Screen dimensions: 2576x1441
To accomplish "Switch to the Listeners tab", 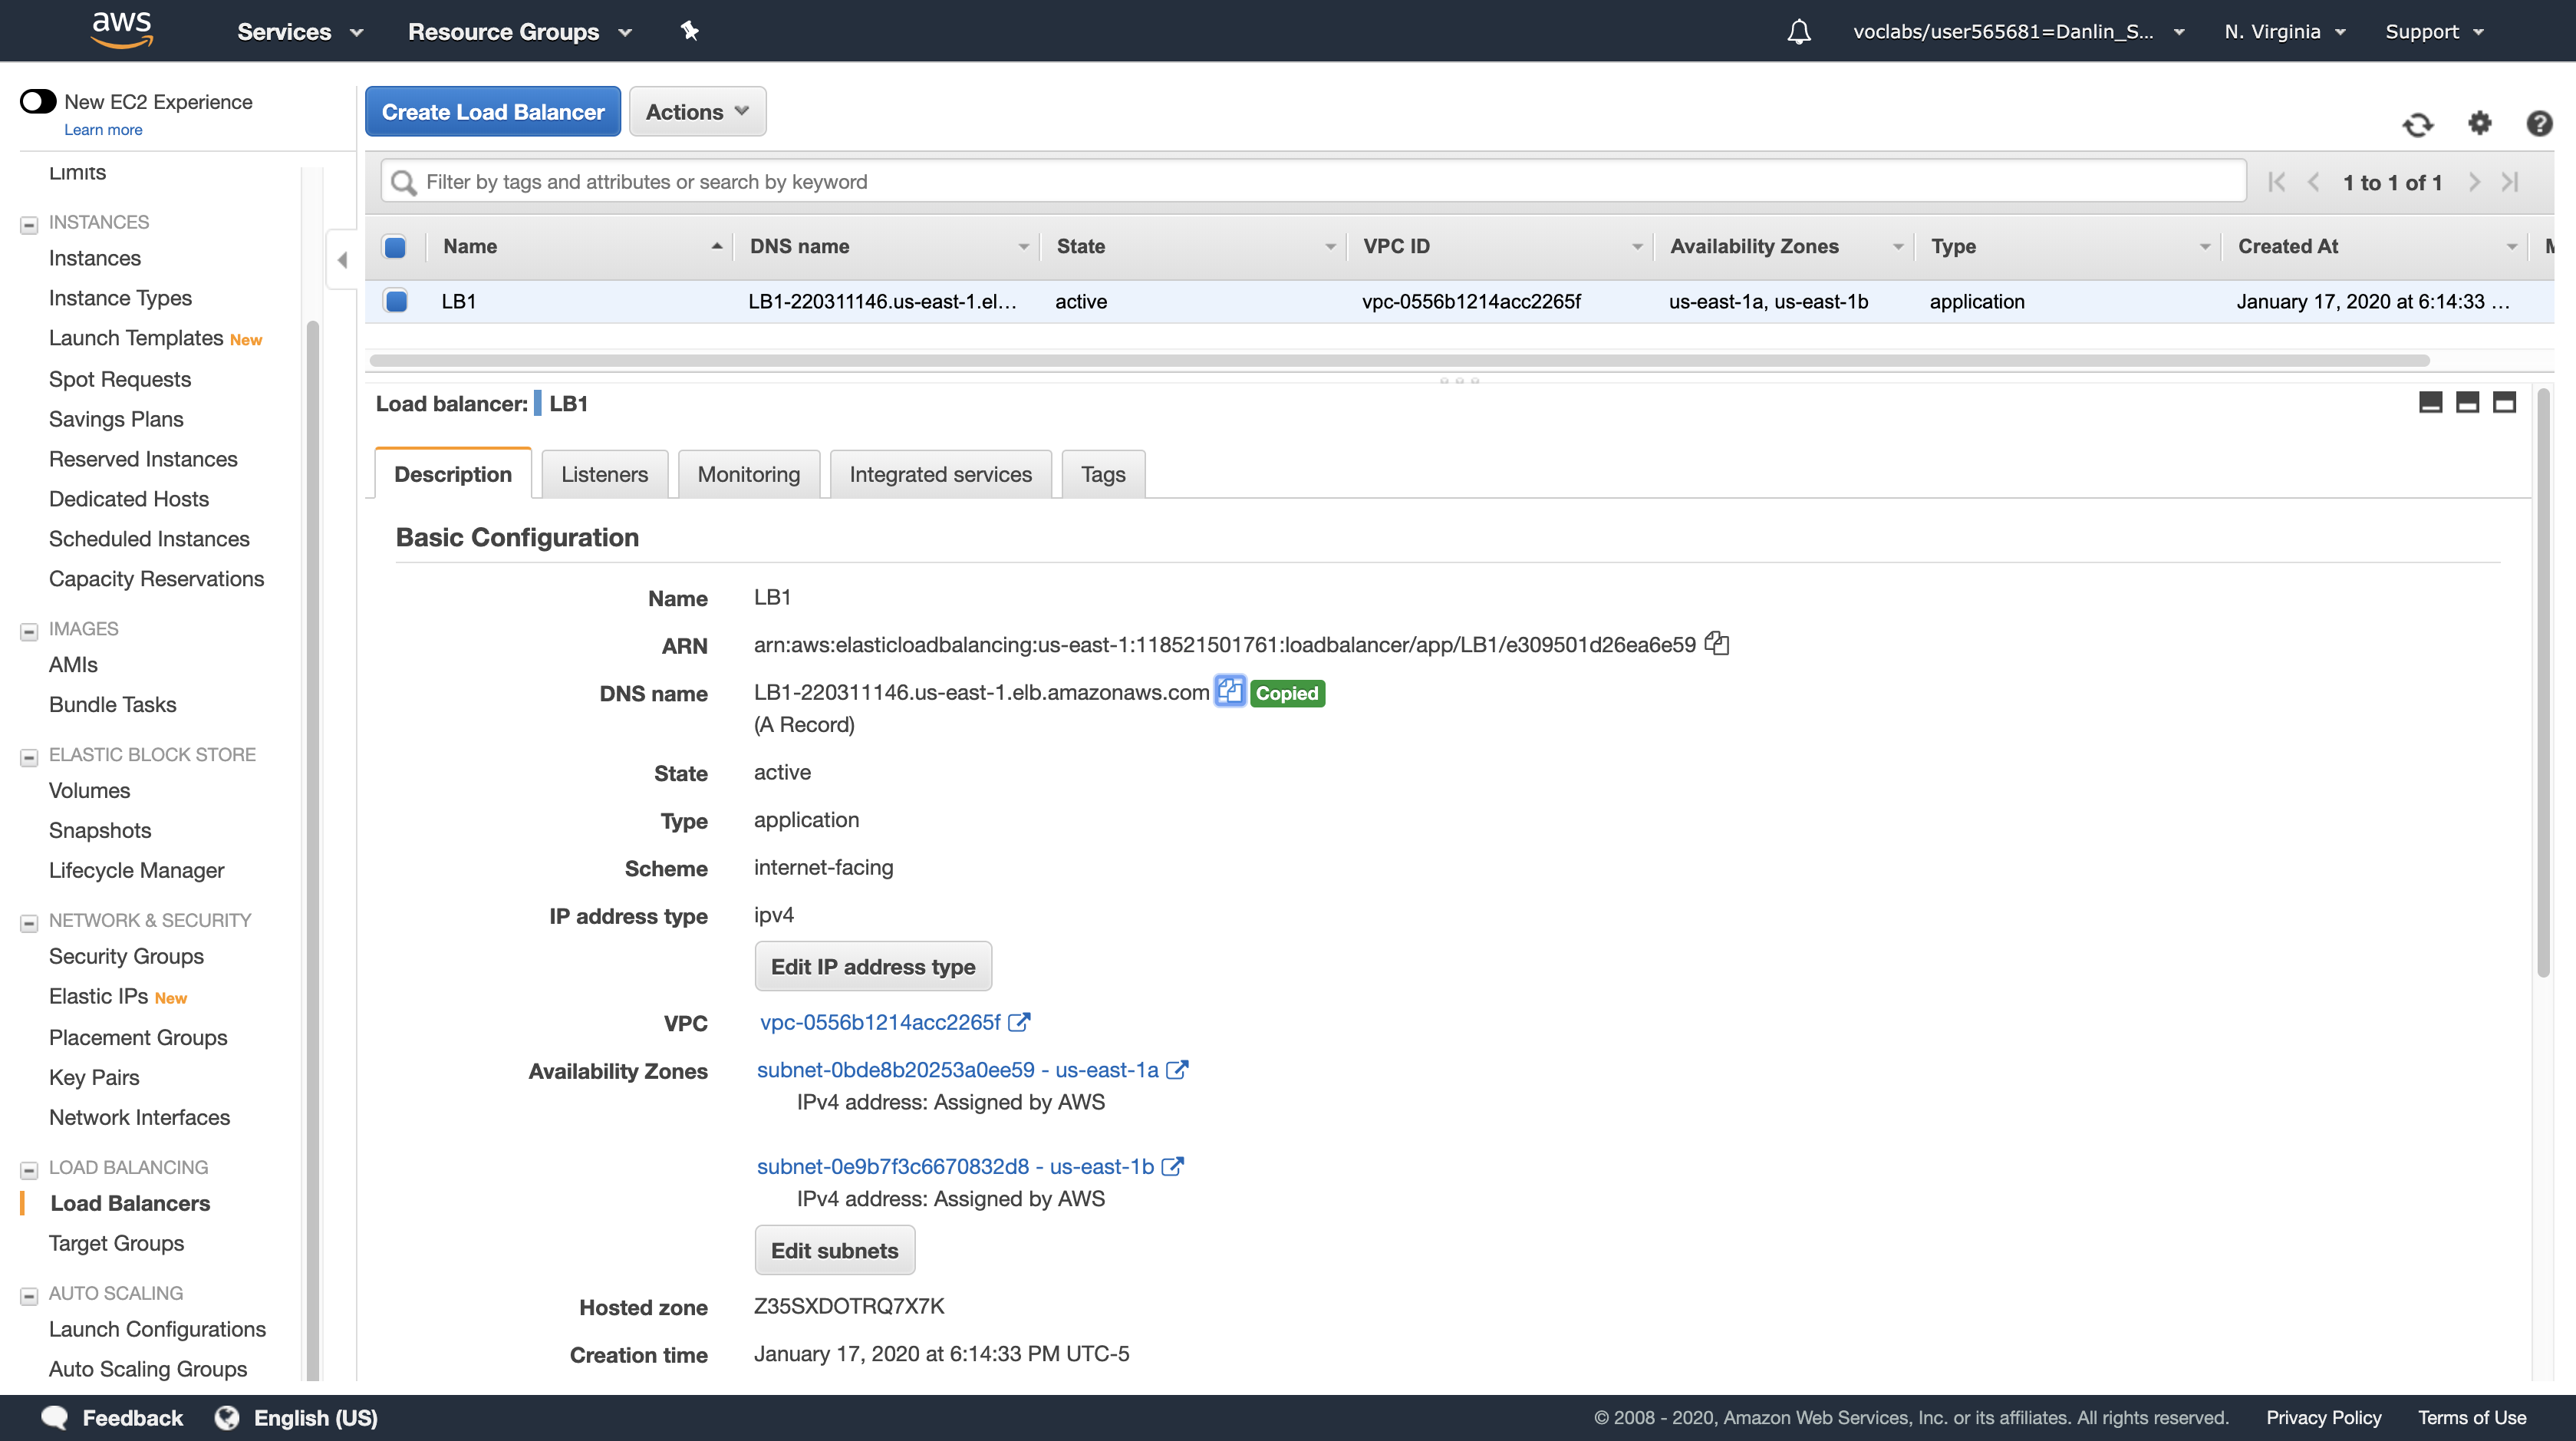I will click(x=604, y=474).
